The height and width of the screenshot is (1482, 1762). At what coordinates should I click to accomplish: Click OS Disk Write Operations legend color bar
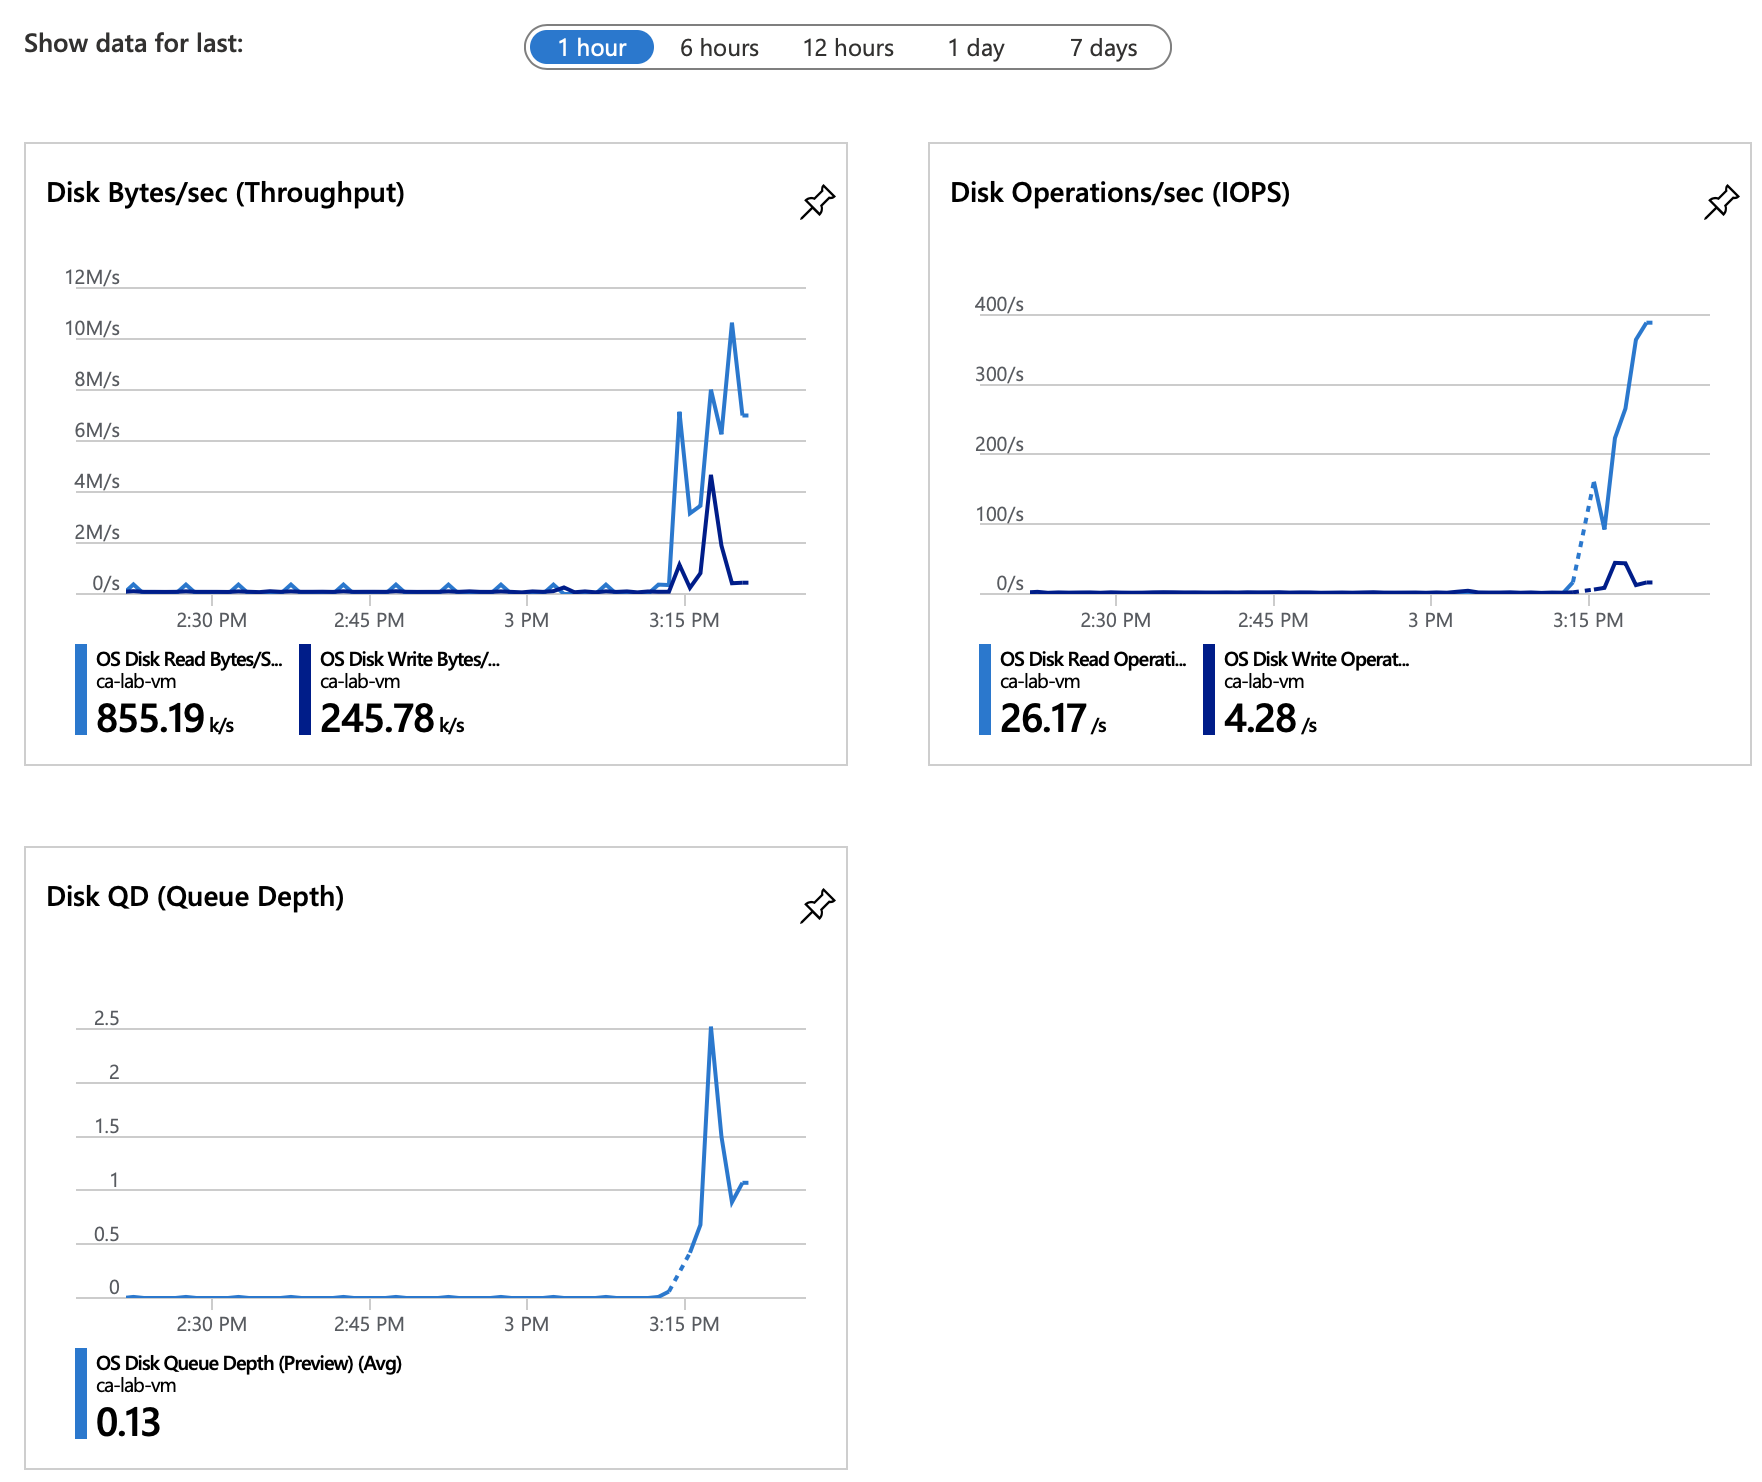(x=1209, y=690)
